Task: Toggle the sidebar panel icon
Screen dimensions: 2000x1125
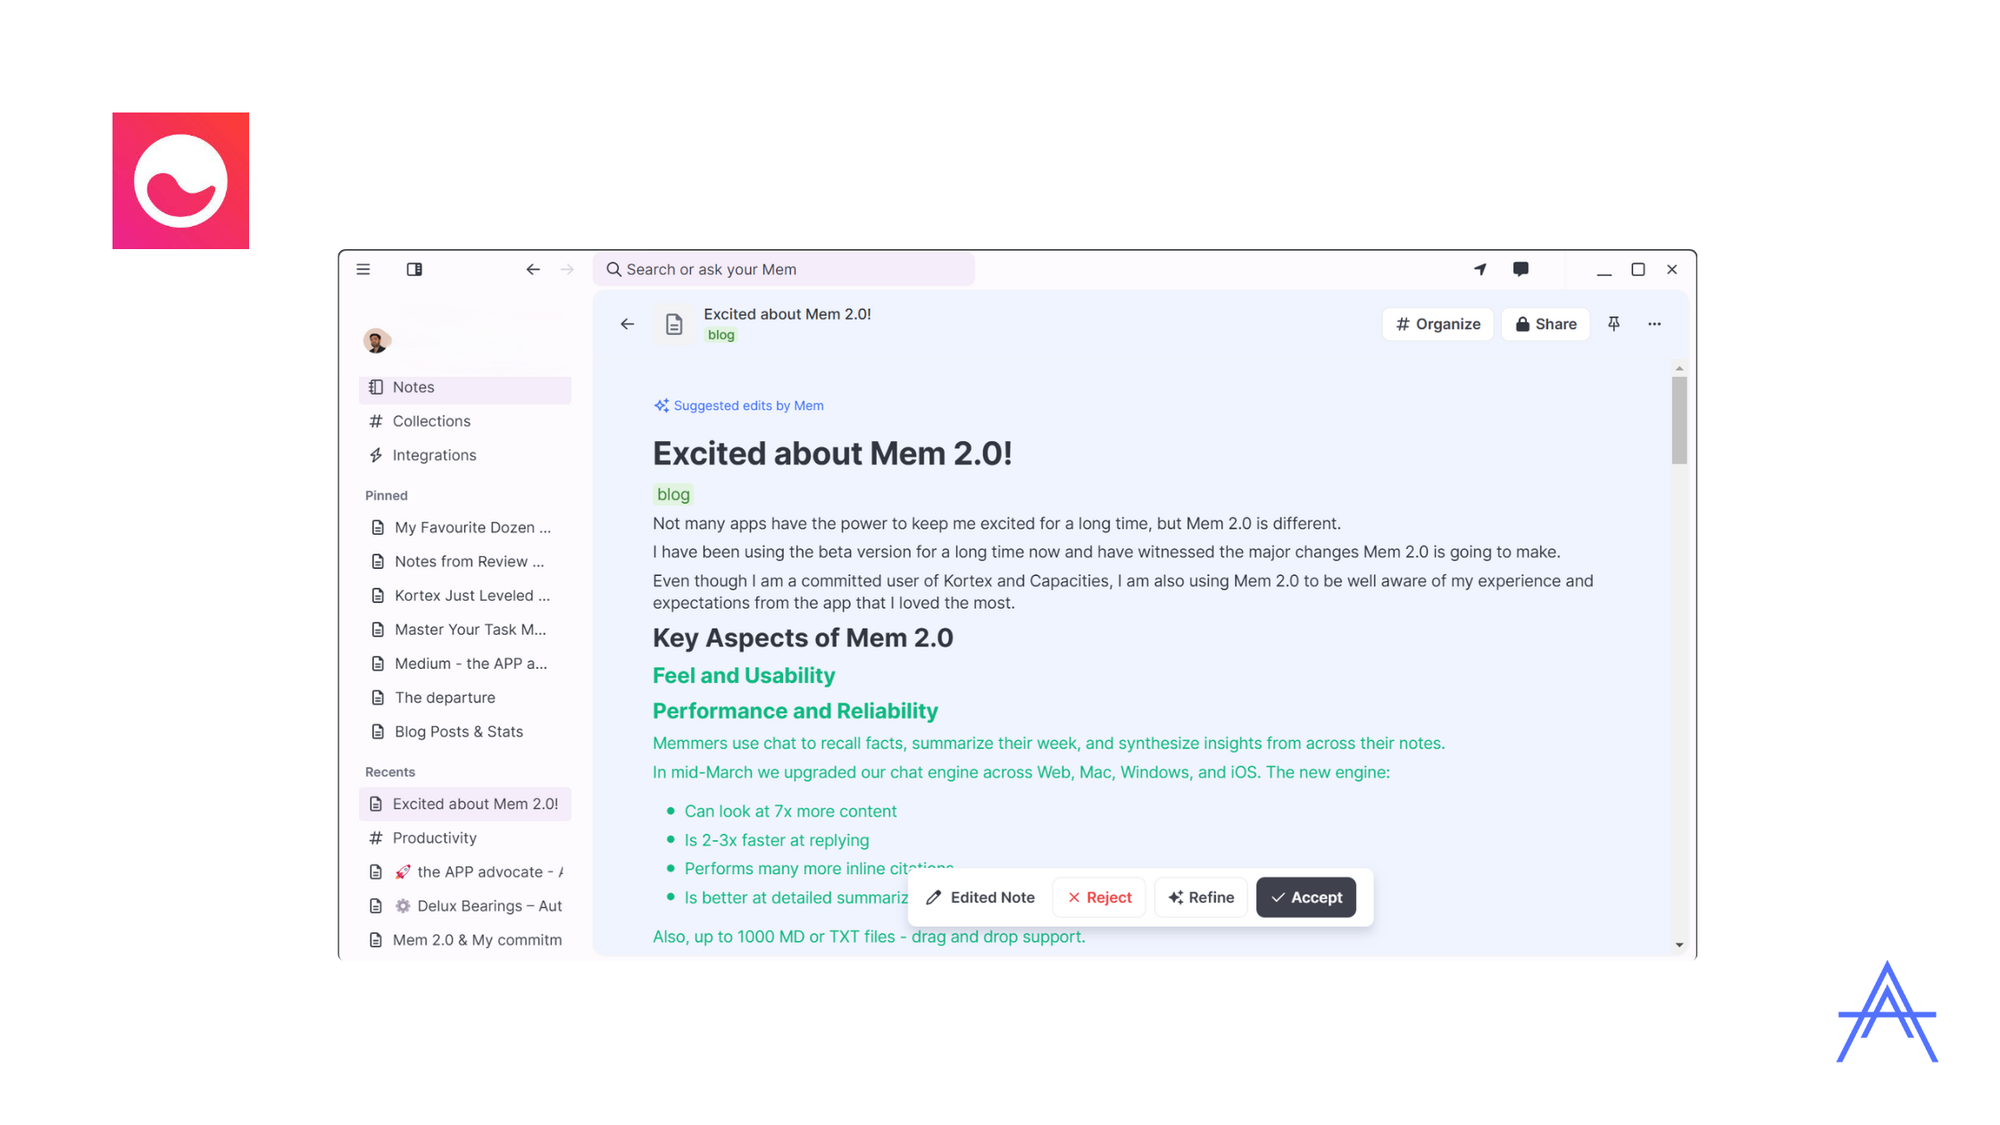Action: coord(414,269)
